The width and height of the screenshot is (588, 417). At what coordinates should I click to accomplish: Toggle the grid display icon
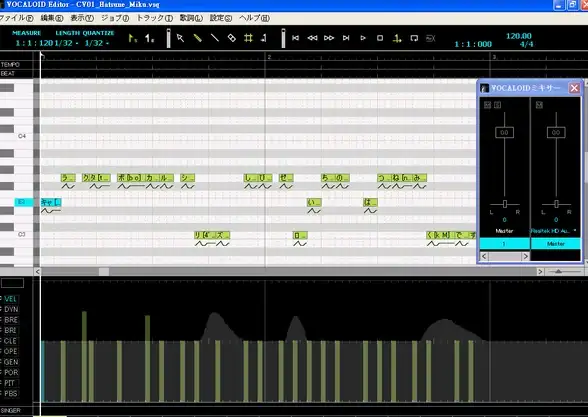[248, 38]
